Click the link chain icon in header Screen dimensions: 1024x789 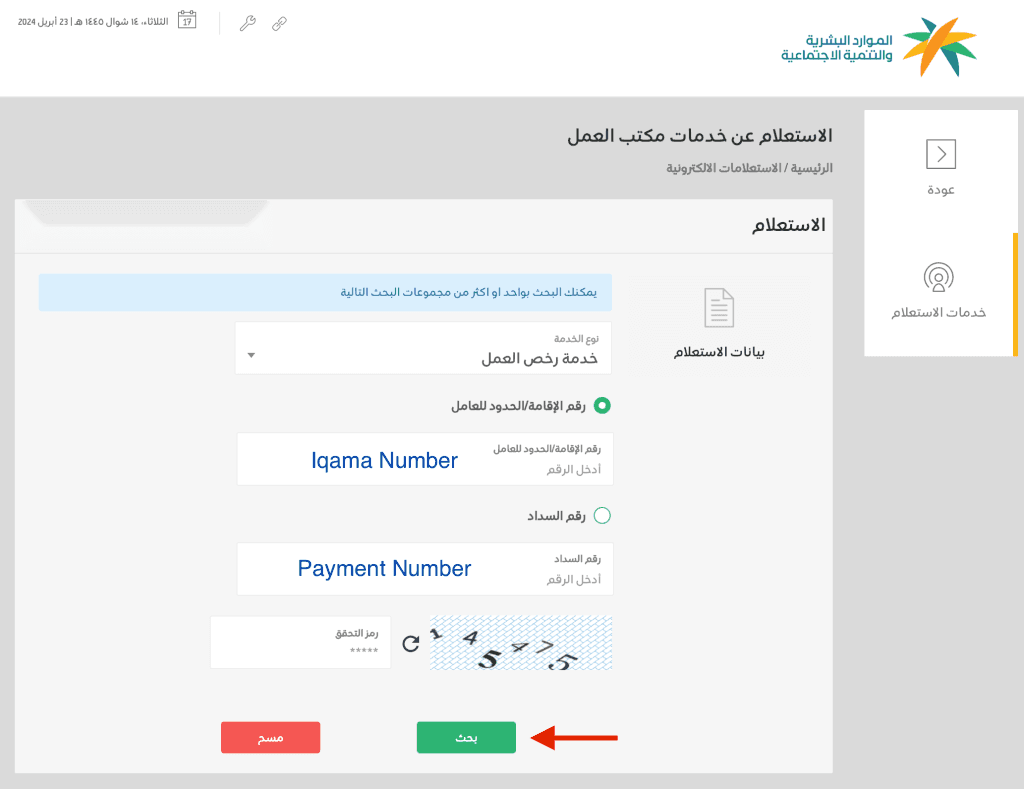280,24
